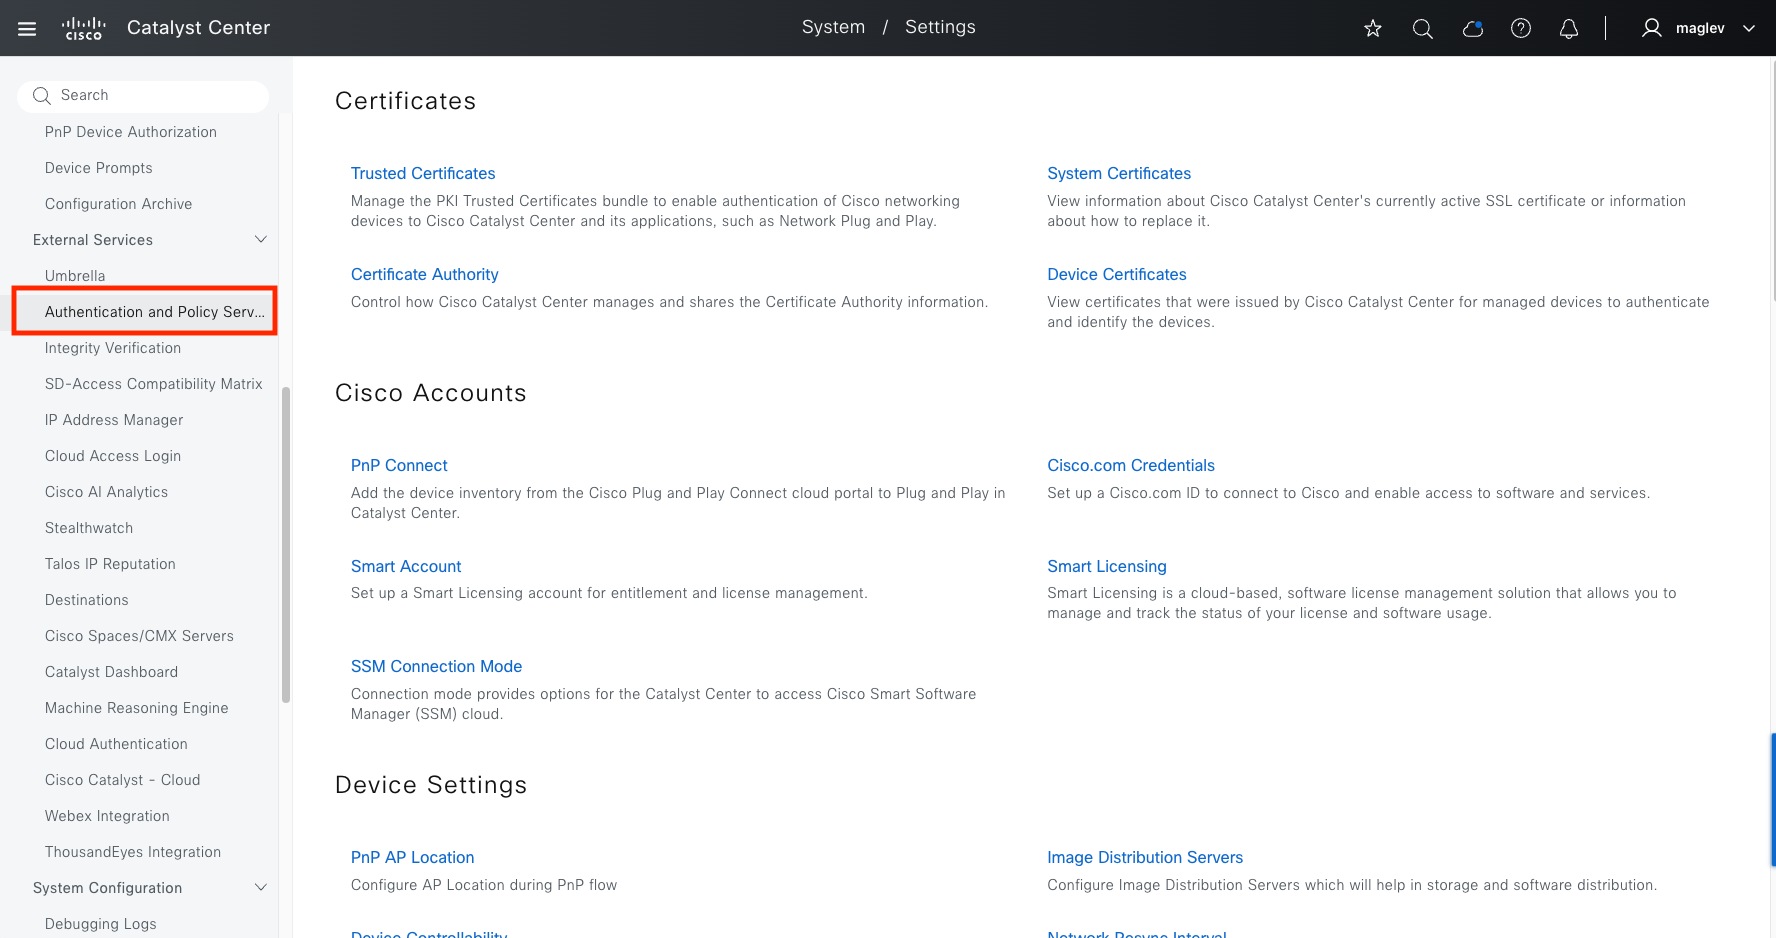The width and height of the screenshot is (1776, 938).
Task: Click the sidebar vertical scrollbar
Action: pyautogui.click(x=286, y=545)
